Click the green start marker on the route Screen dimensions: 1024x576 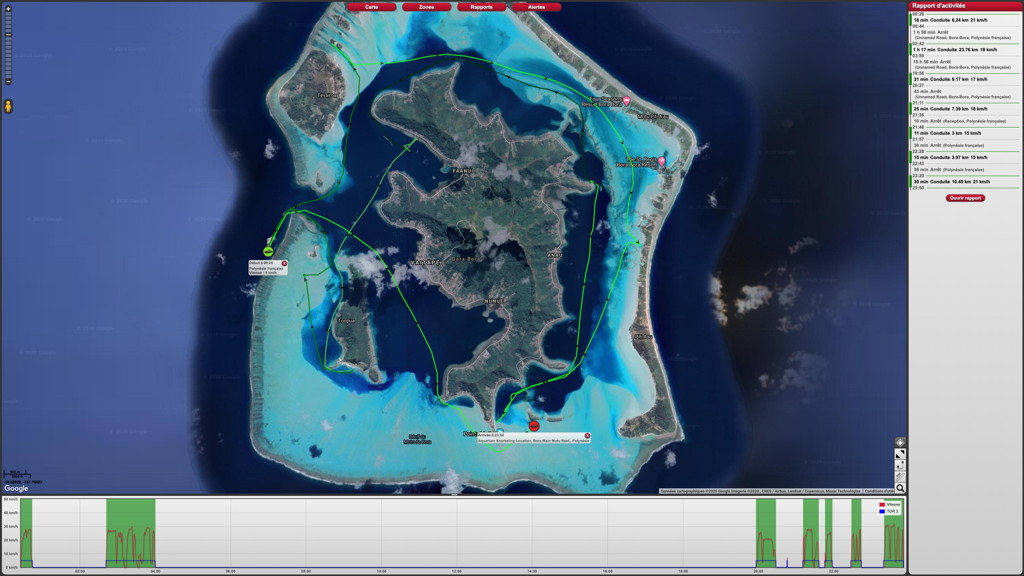coord(268,251)
